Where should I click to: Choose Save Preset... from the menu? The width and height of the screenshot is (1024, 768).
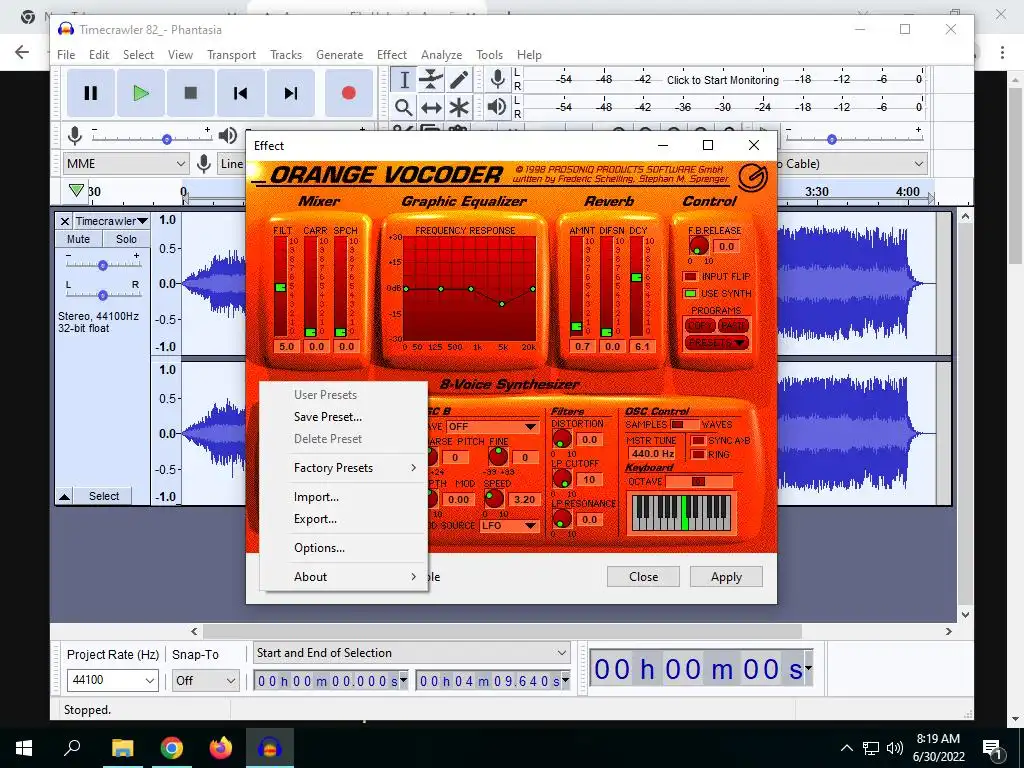point(328,417)
